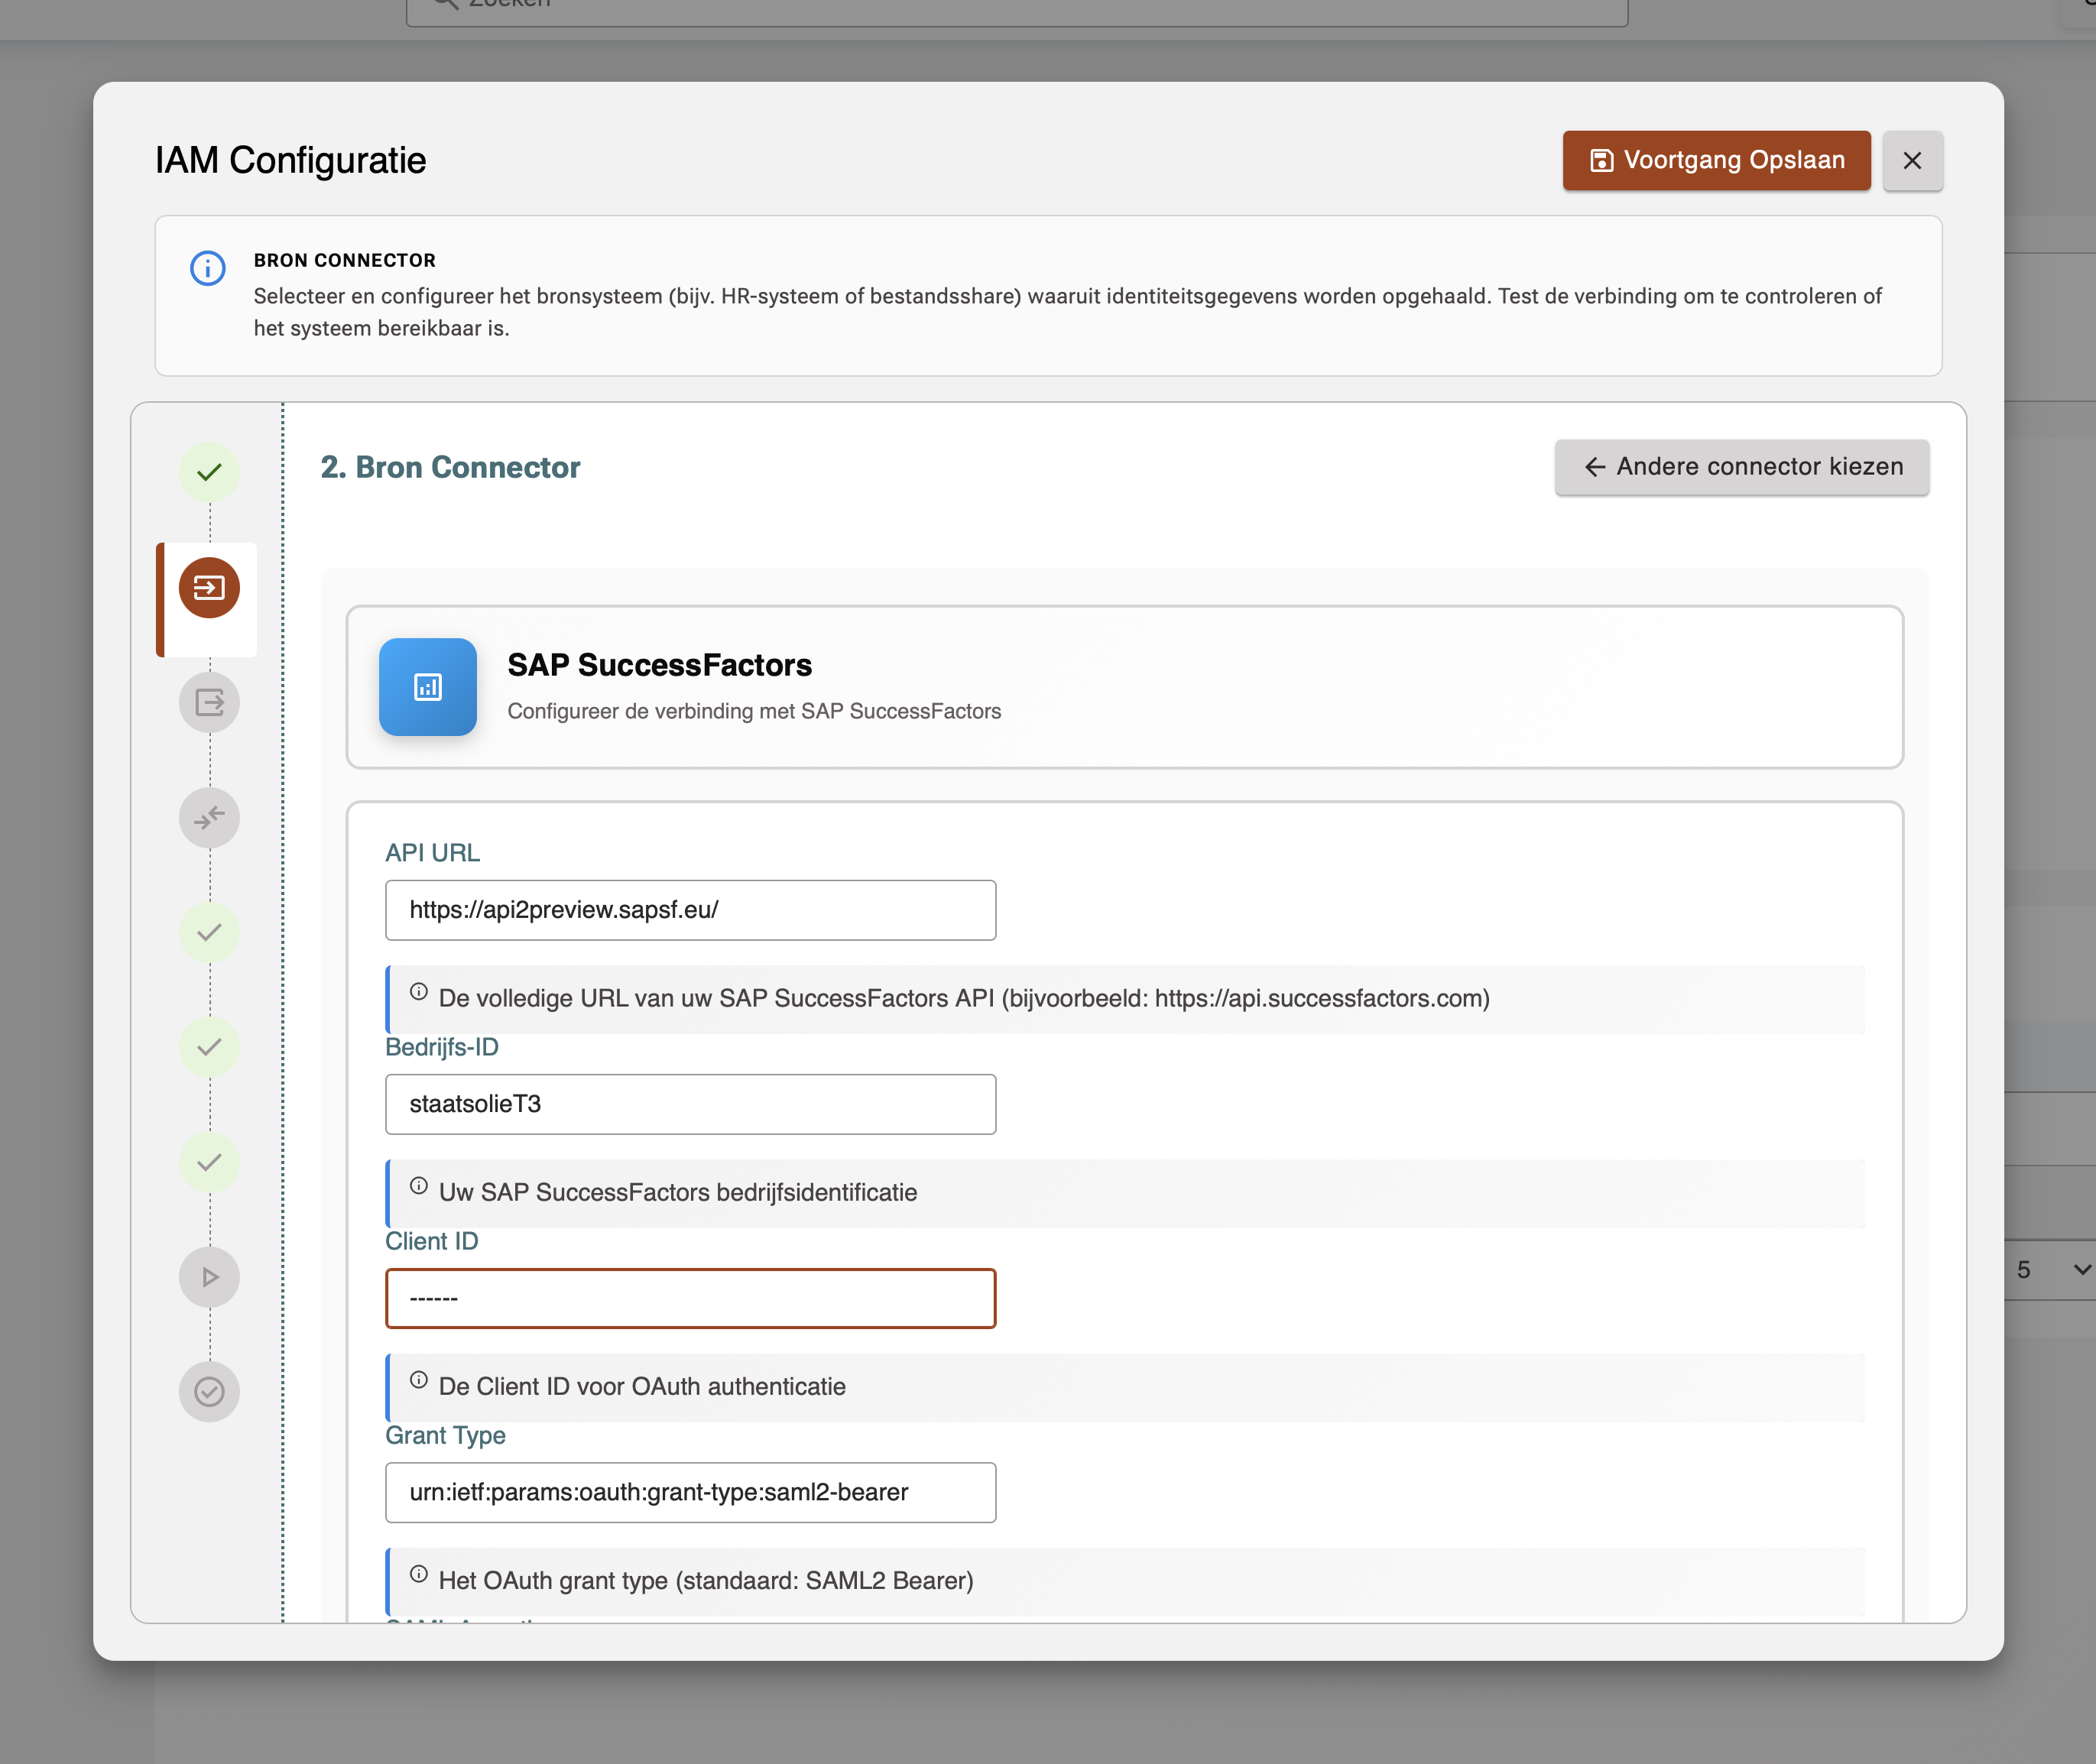Click the Andere connector kiezen button
Screen dimensions: 2096x1764
coord(1741,466)
